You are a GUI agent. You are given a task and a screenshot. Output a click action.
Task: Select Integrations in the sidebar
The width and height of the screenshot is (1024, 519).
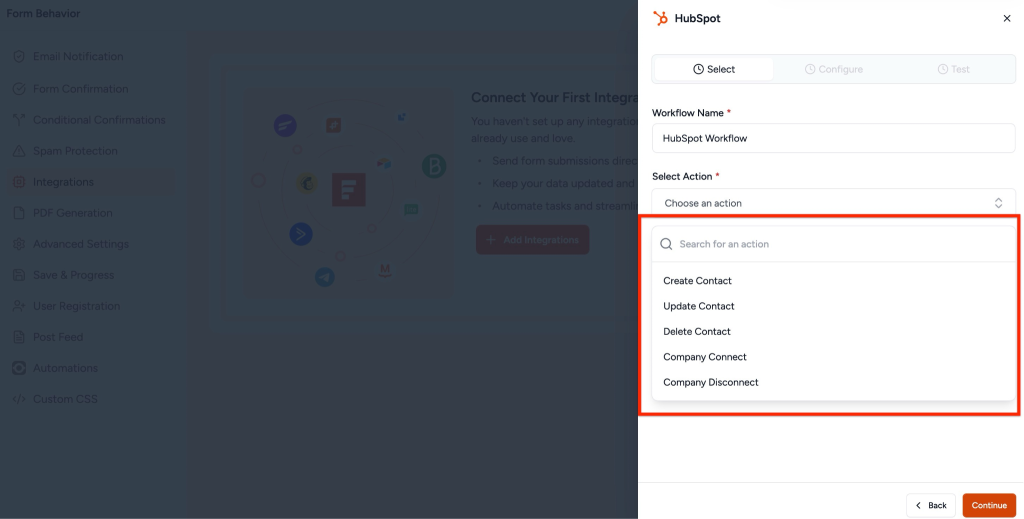click(x=89, y=182)
